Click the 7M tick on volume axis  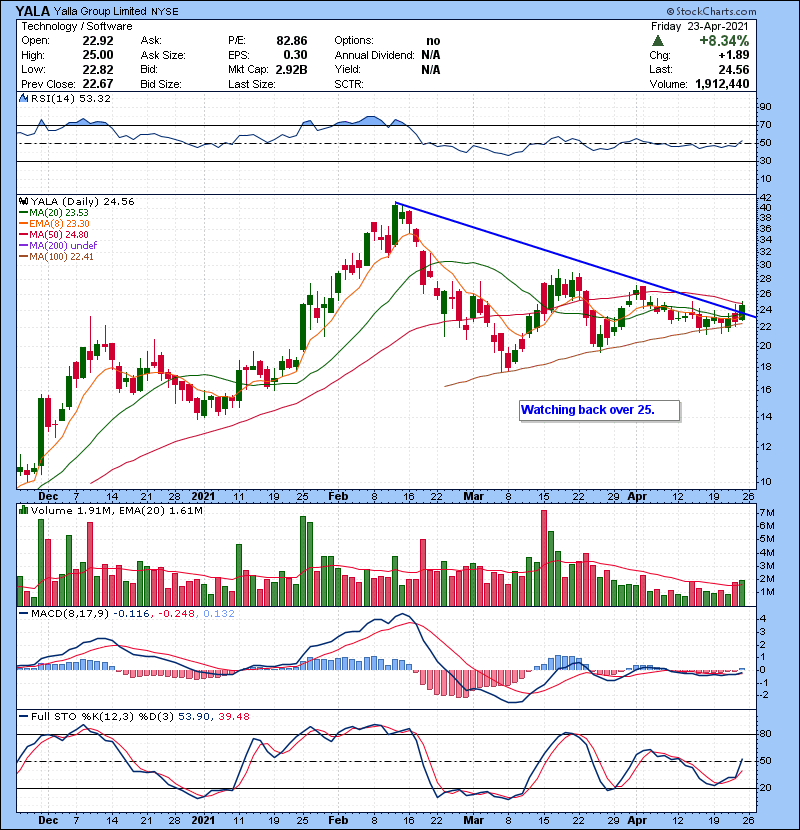point(767,512)
